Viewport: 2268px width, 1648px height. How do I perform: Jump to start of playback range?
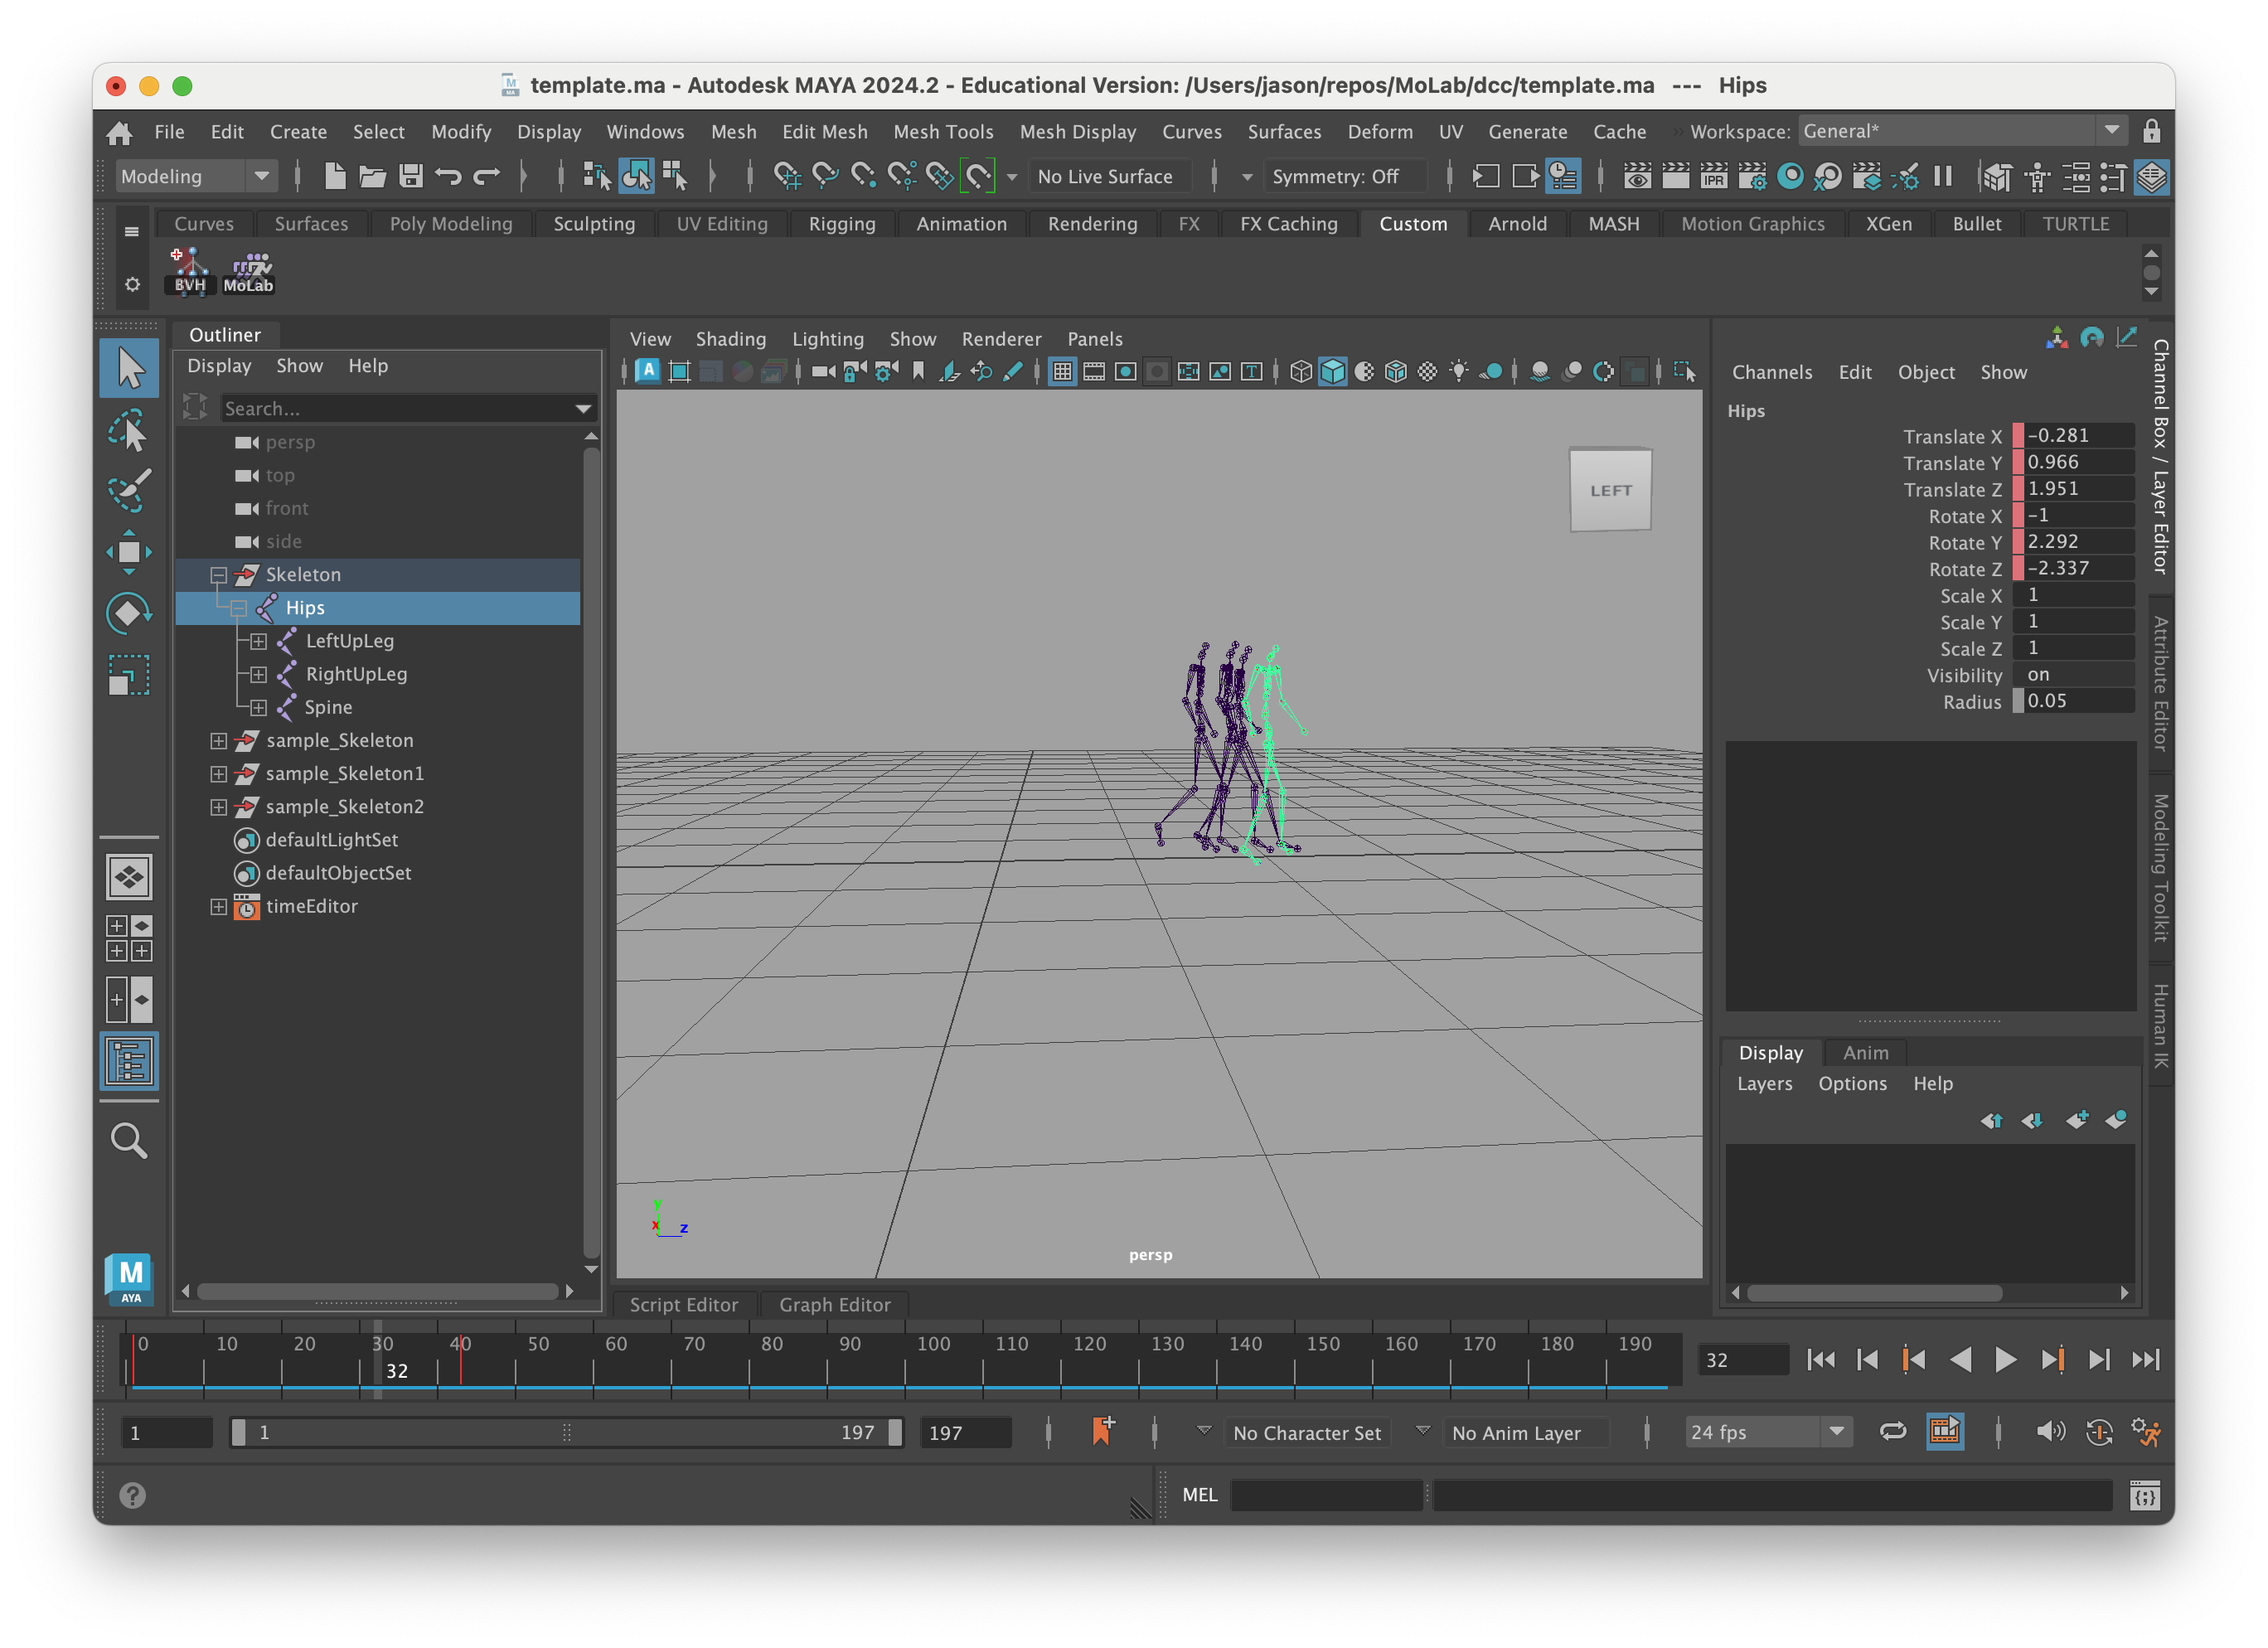pyautogui.click(x=1820, y=1360)
